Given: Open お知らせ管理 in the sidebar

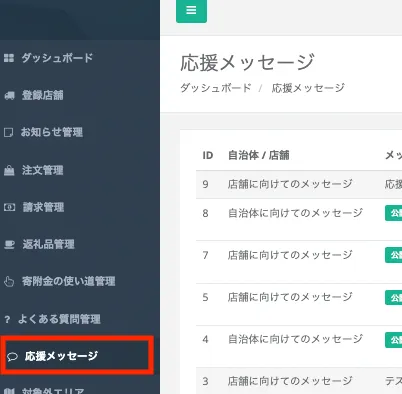Looking at the screenshot, I should (x=52, y=132).
